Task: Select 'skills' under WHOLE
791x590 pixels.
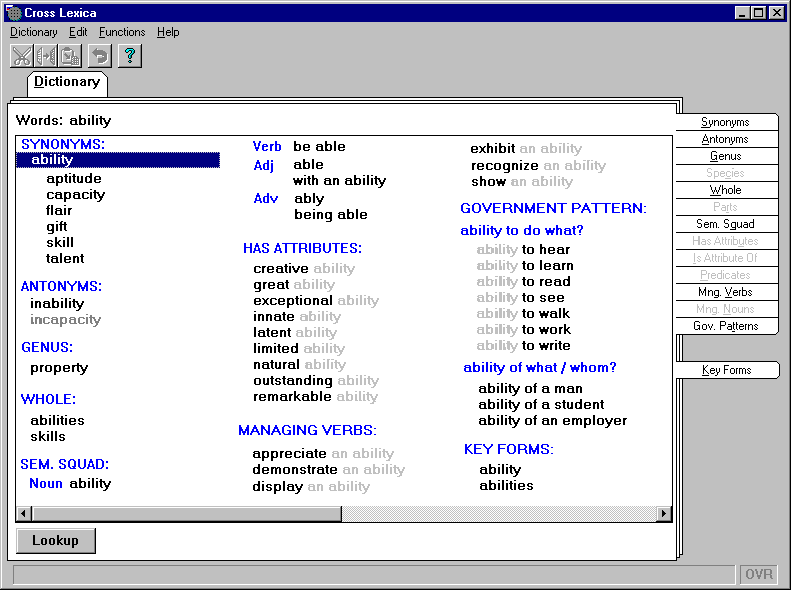Action: point(48,437)
